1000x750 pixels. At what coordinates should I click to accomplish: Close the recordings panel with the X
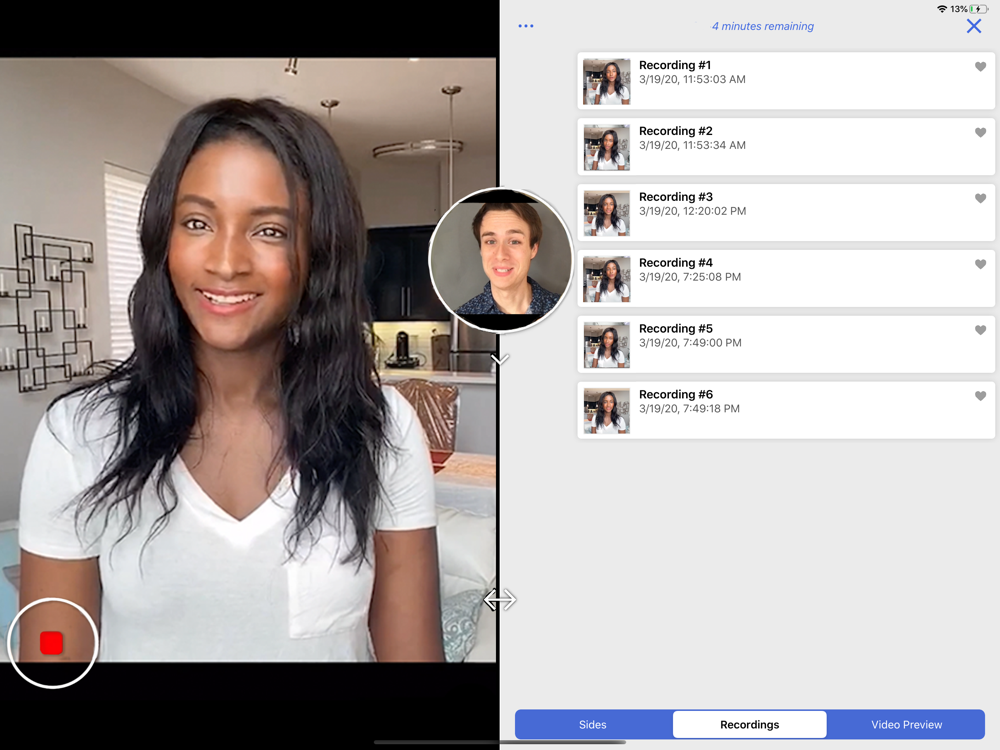[x=974, y=26]
